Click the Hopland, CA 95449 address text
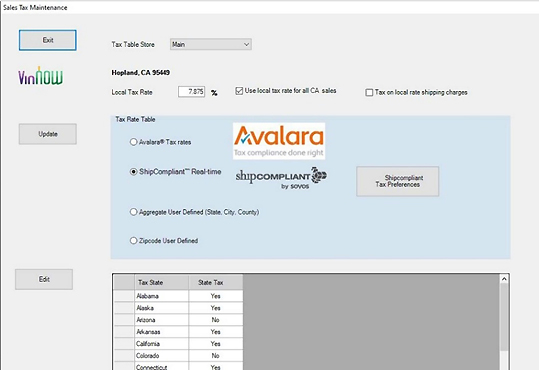 (x=141, y=73)
